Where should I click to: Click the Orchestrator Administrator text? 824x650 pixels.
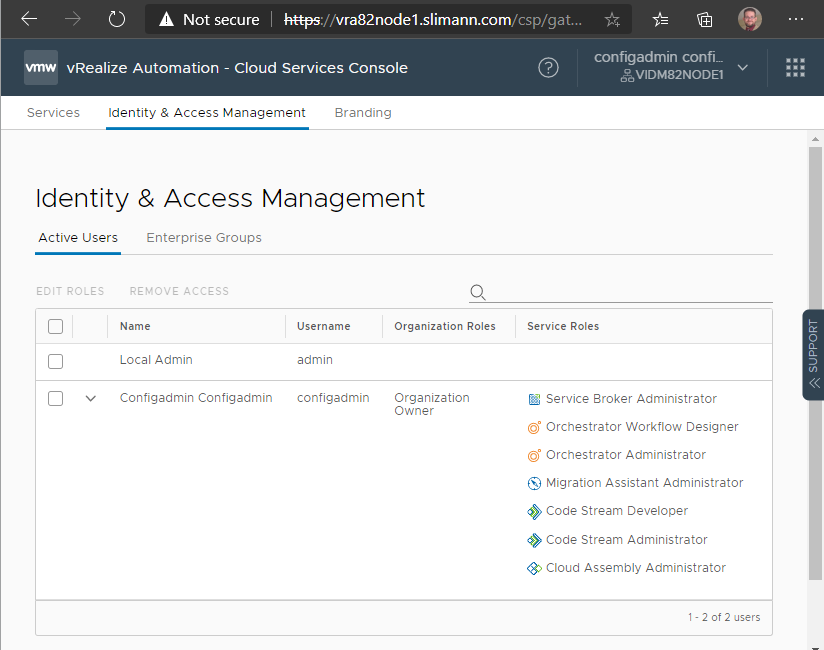tap(626, 455)
